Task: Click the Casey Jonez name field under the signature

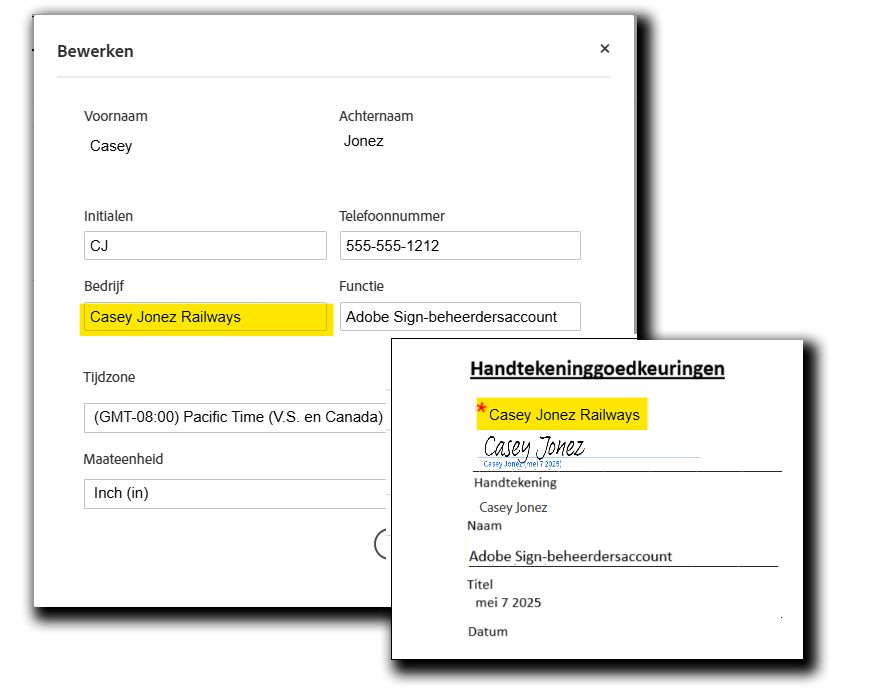Action: (513, 507)
